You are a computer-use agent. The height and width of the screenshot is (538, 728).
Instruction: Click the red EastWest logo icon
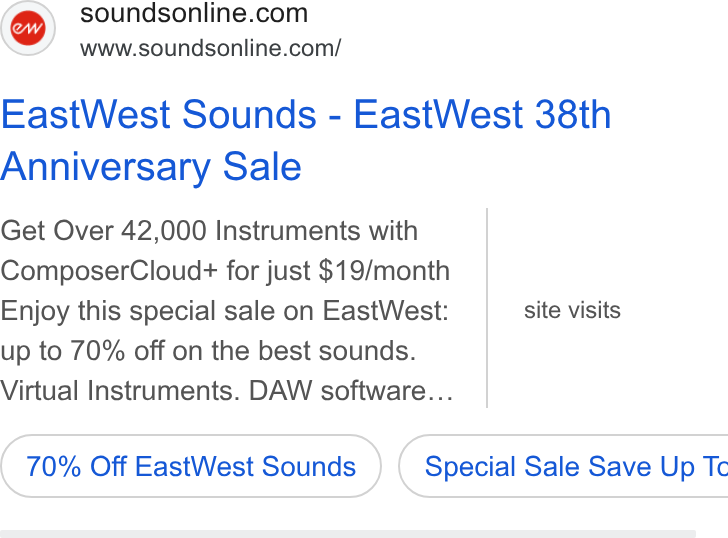pyautogui.click(x=28, y=28)
